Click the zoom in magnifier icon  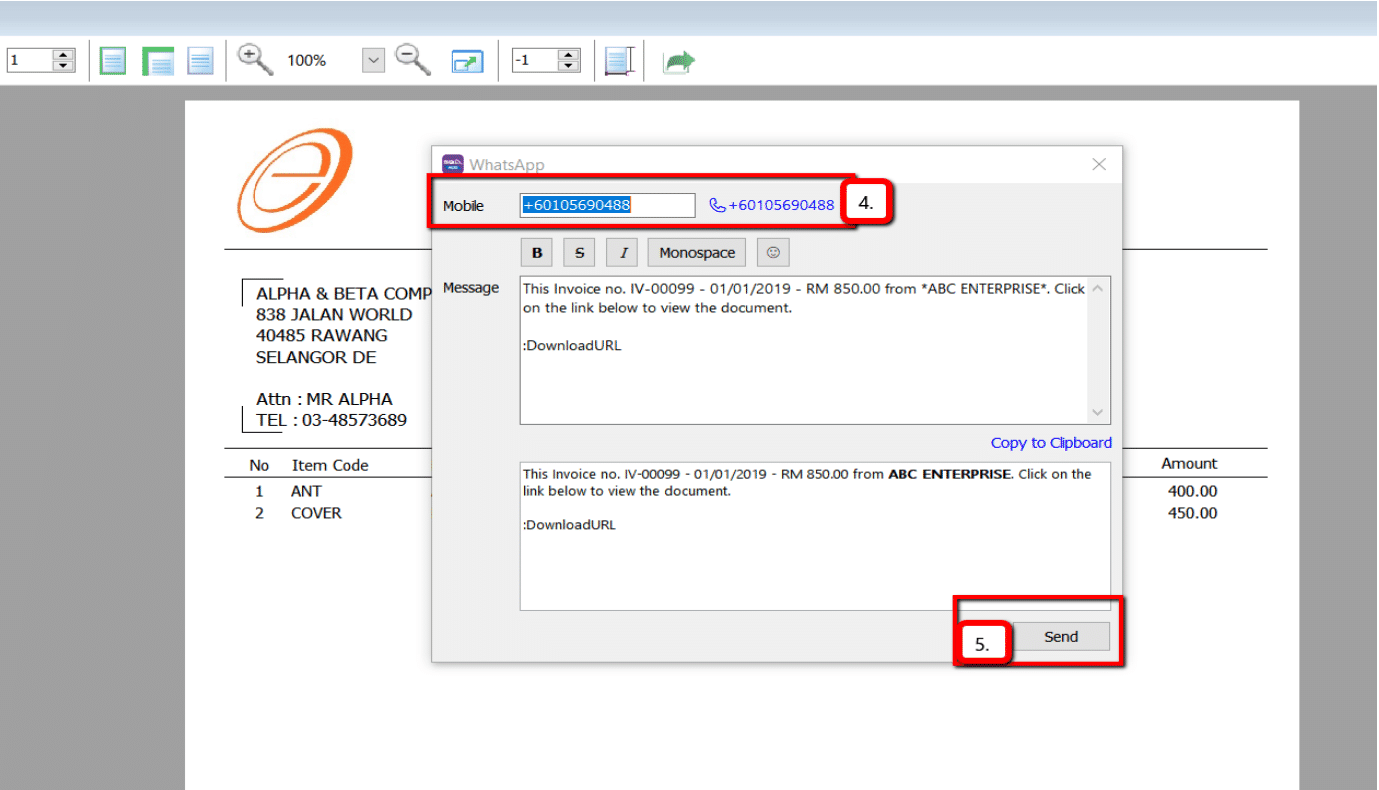click(x=255, y=60)
